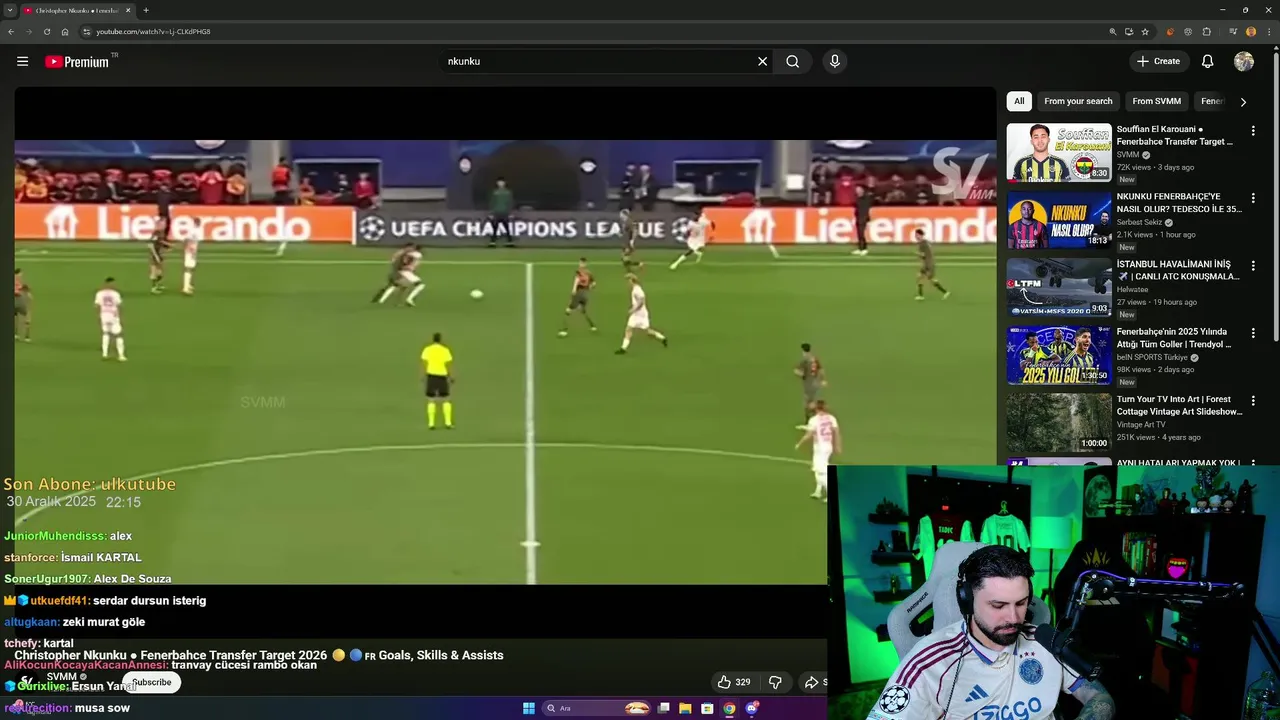This screenshot has width=1280, height=720.
Task: Open the Serbest Sakiz channel link
Action: point(1139,222)
